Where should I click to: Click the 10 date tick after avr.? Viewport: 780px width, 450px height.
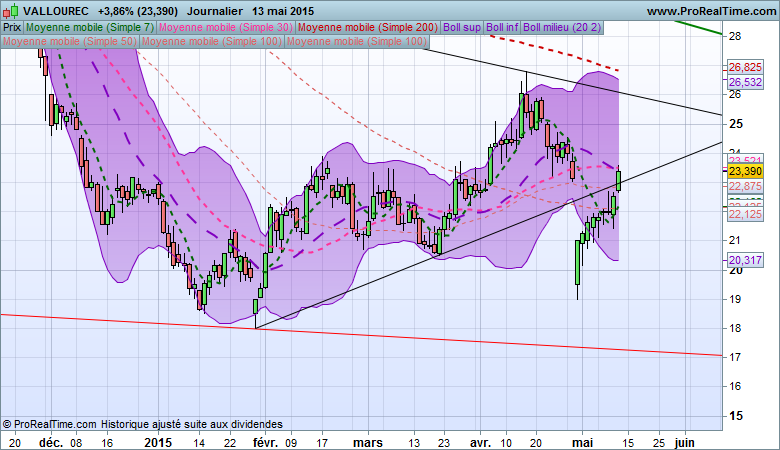point(506,443)
